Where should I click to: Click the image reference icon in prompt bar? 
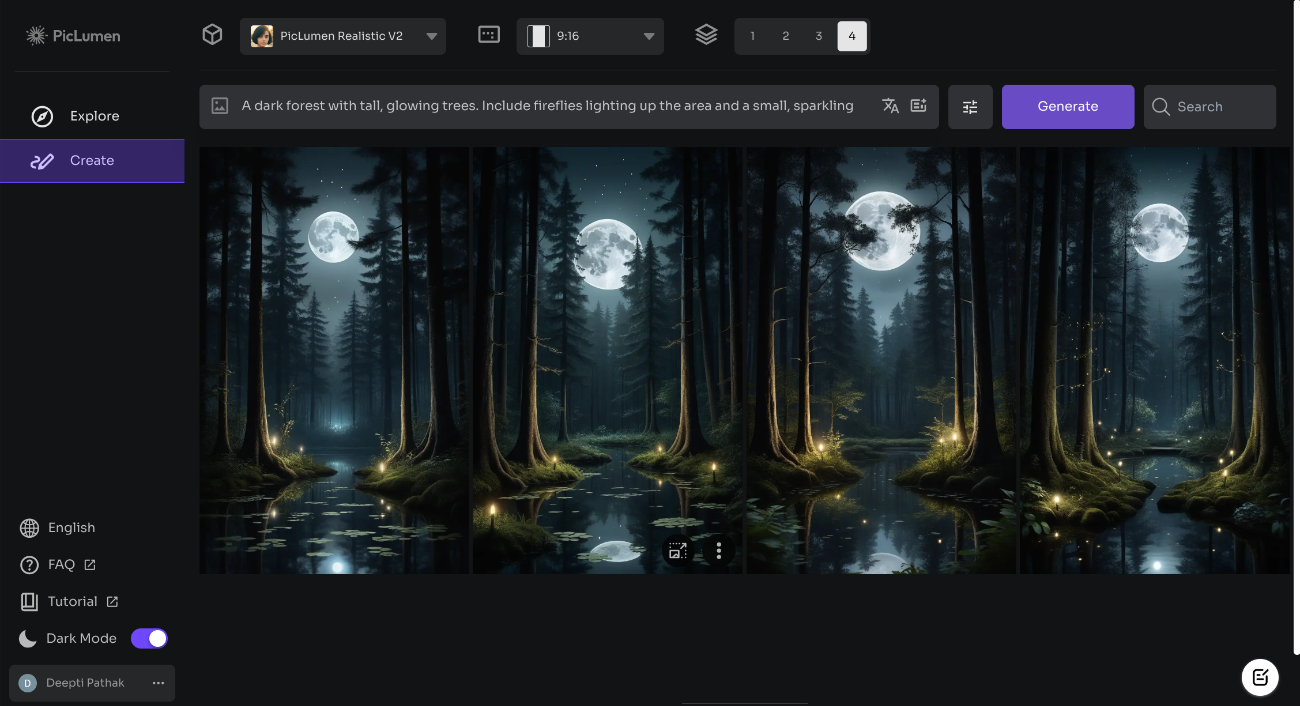[x=219, y=105]
